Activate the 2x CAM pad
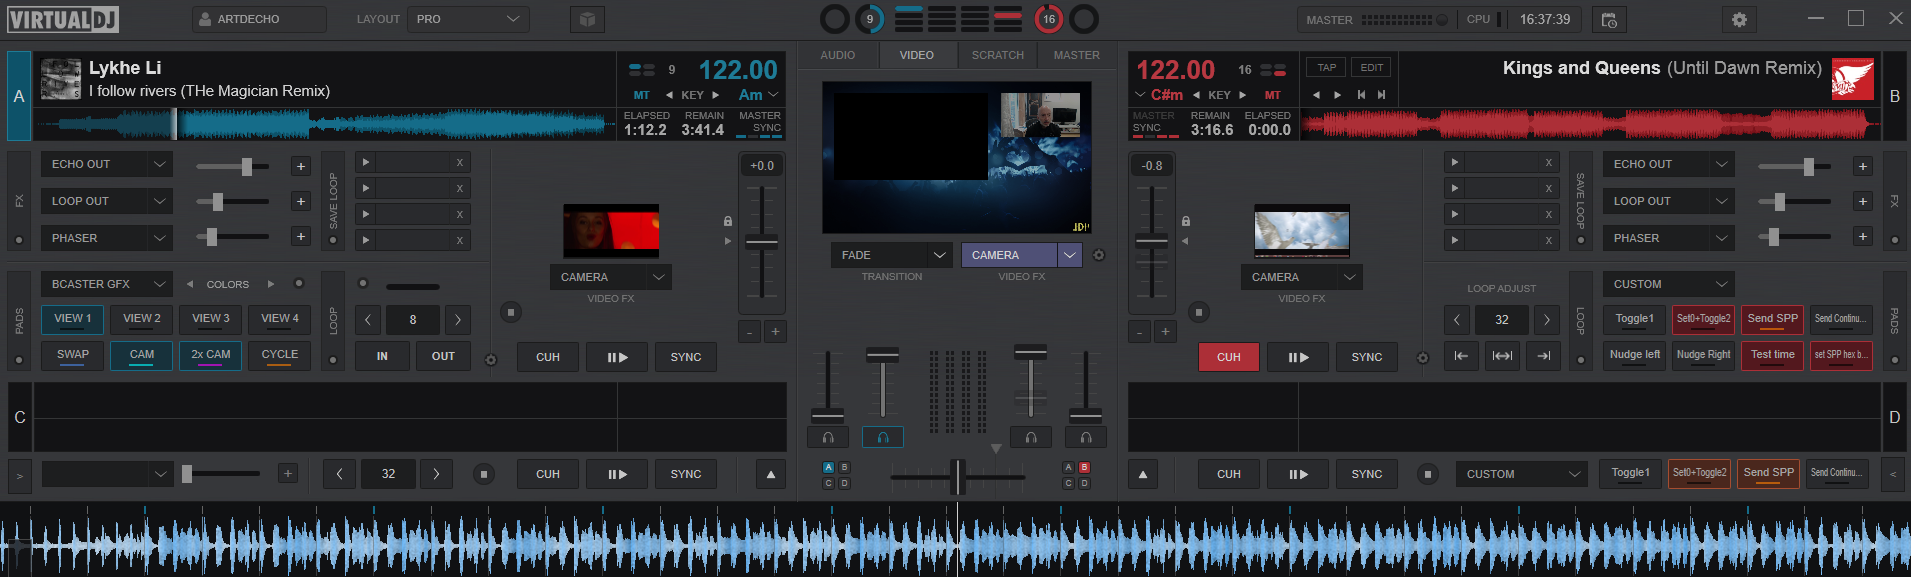The height and width of the screenshot is (577, 1911). (x=211, y=355)
